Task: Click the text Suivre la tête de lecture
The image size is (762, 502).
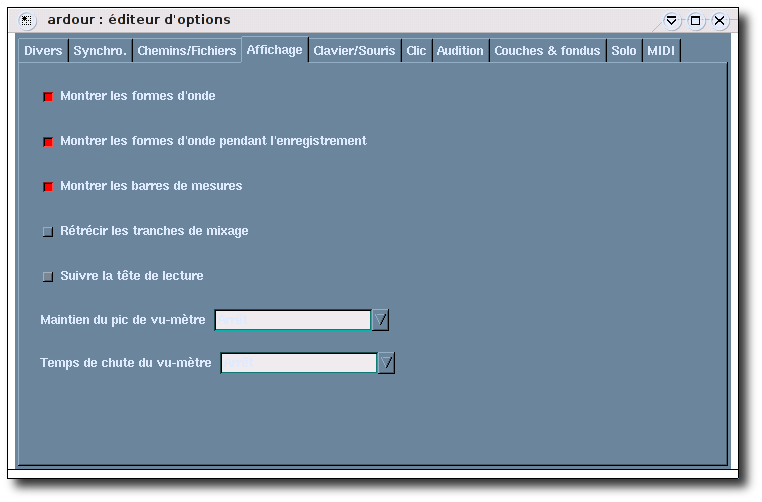Action: click(132, 276)
